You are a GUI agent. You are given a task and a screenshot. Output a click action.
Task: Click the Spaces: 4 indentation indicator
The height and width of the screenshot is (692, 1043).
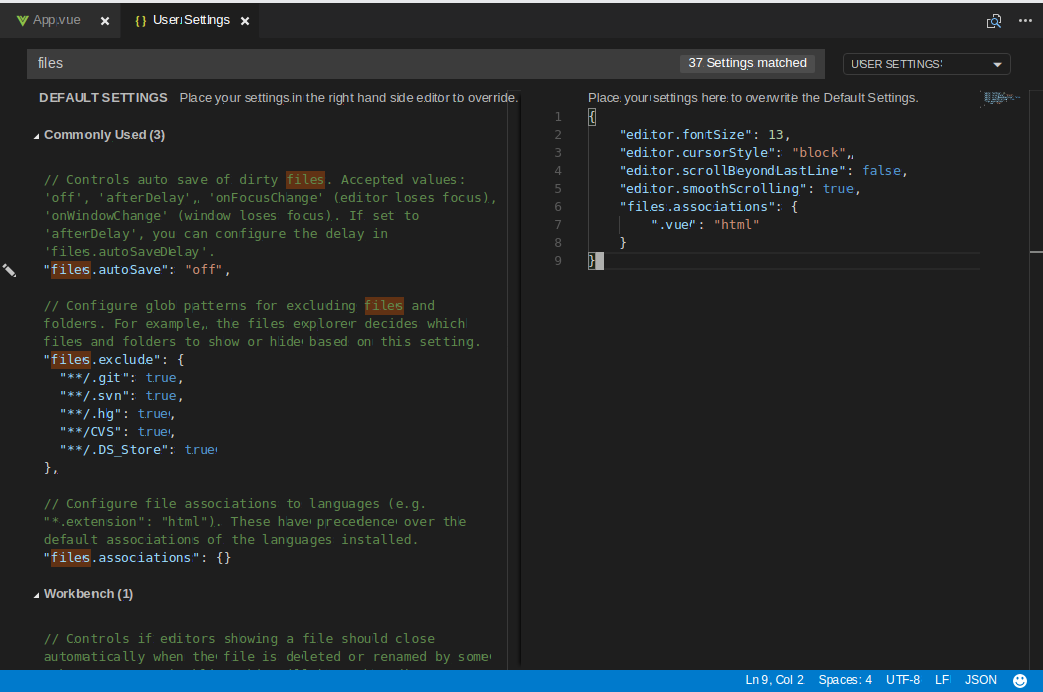click(x=845, y=679)
